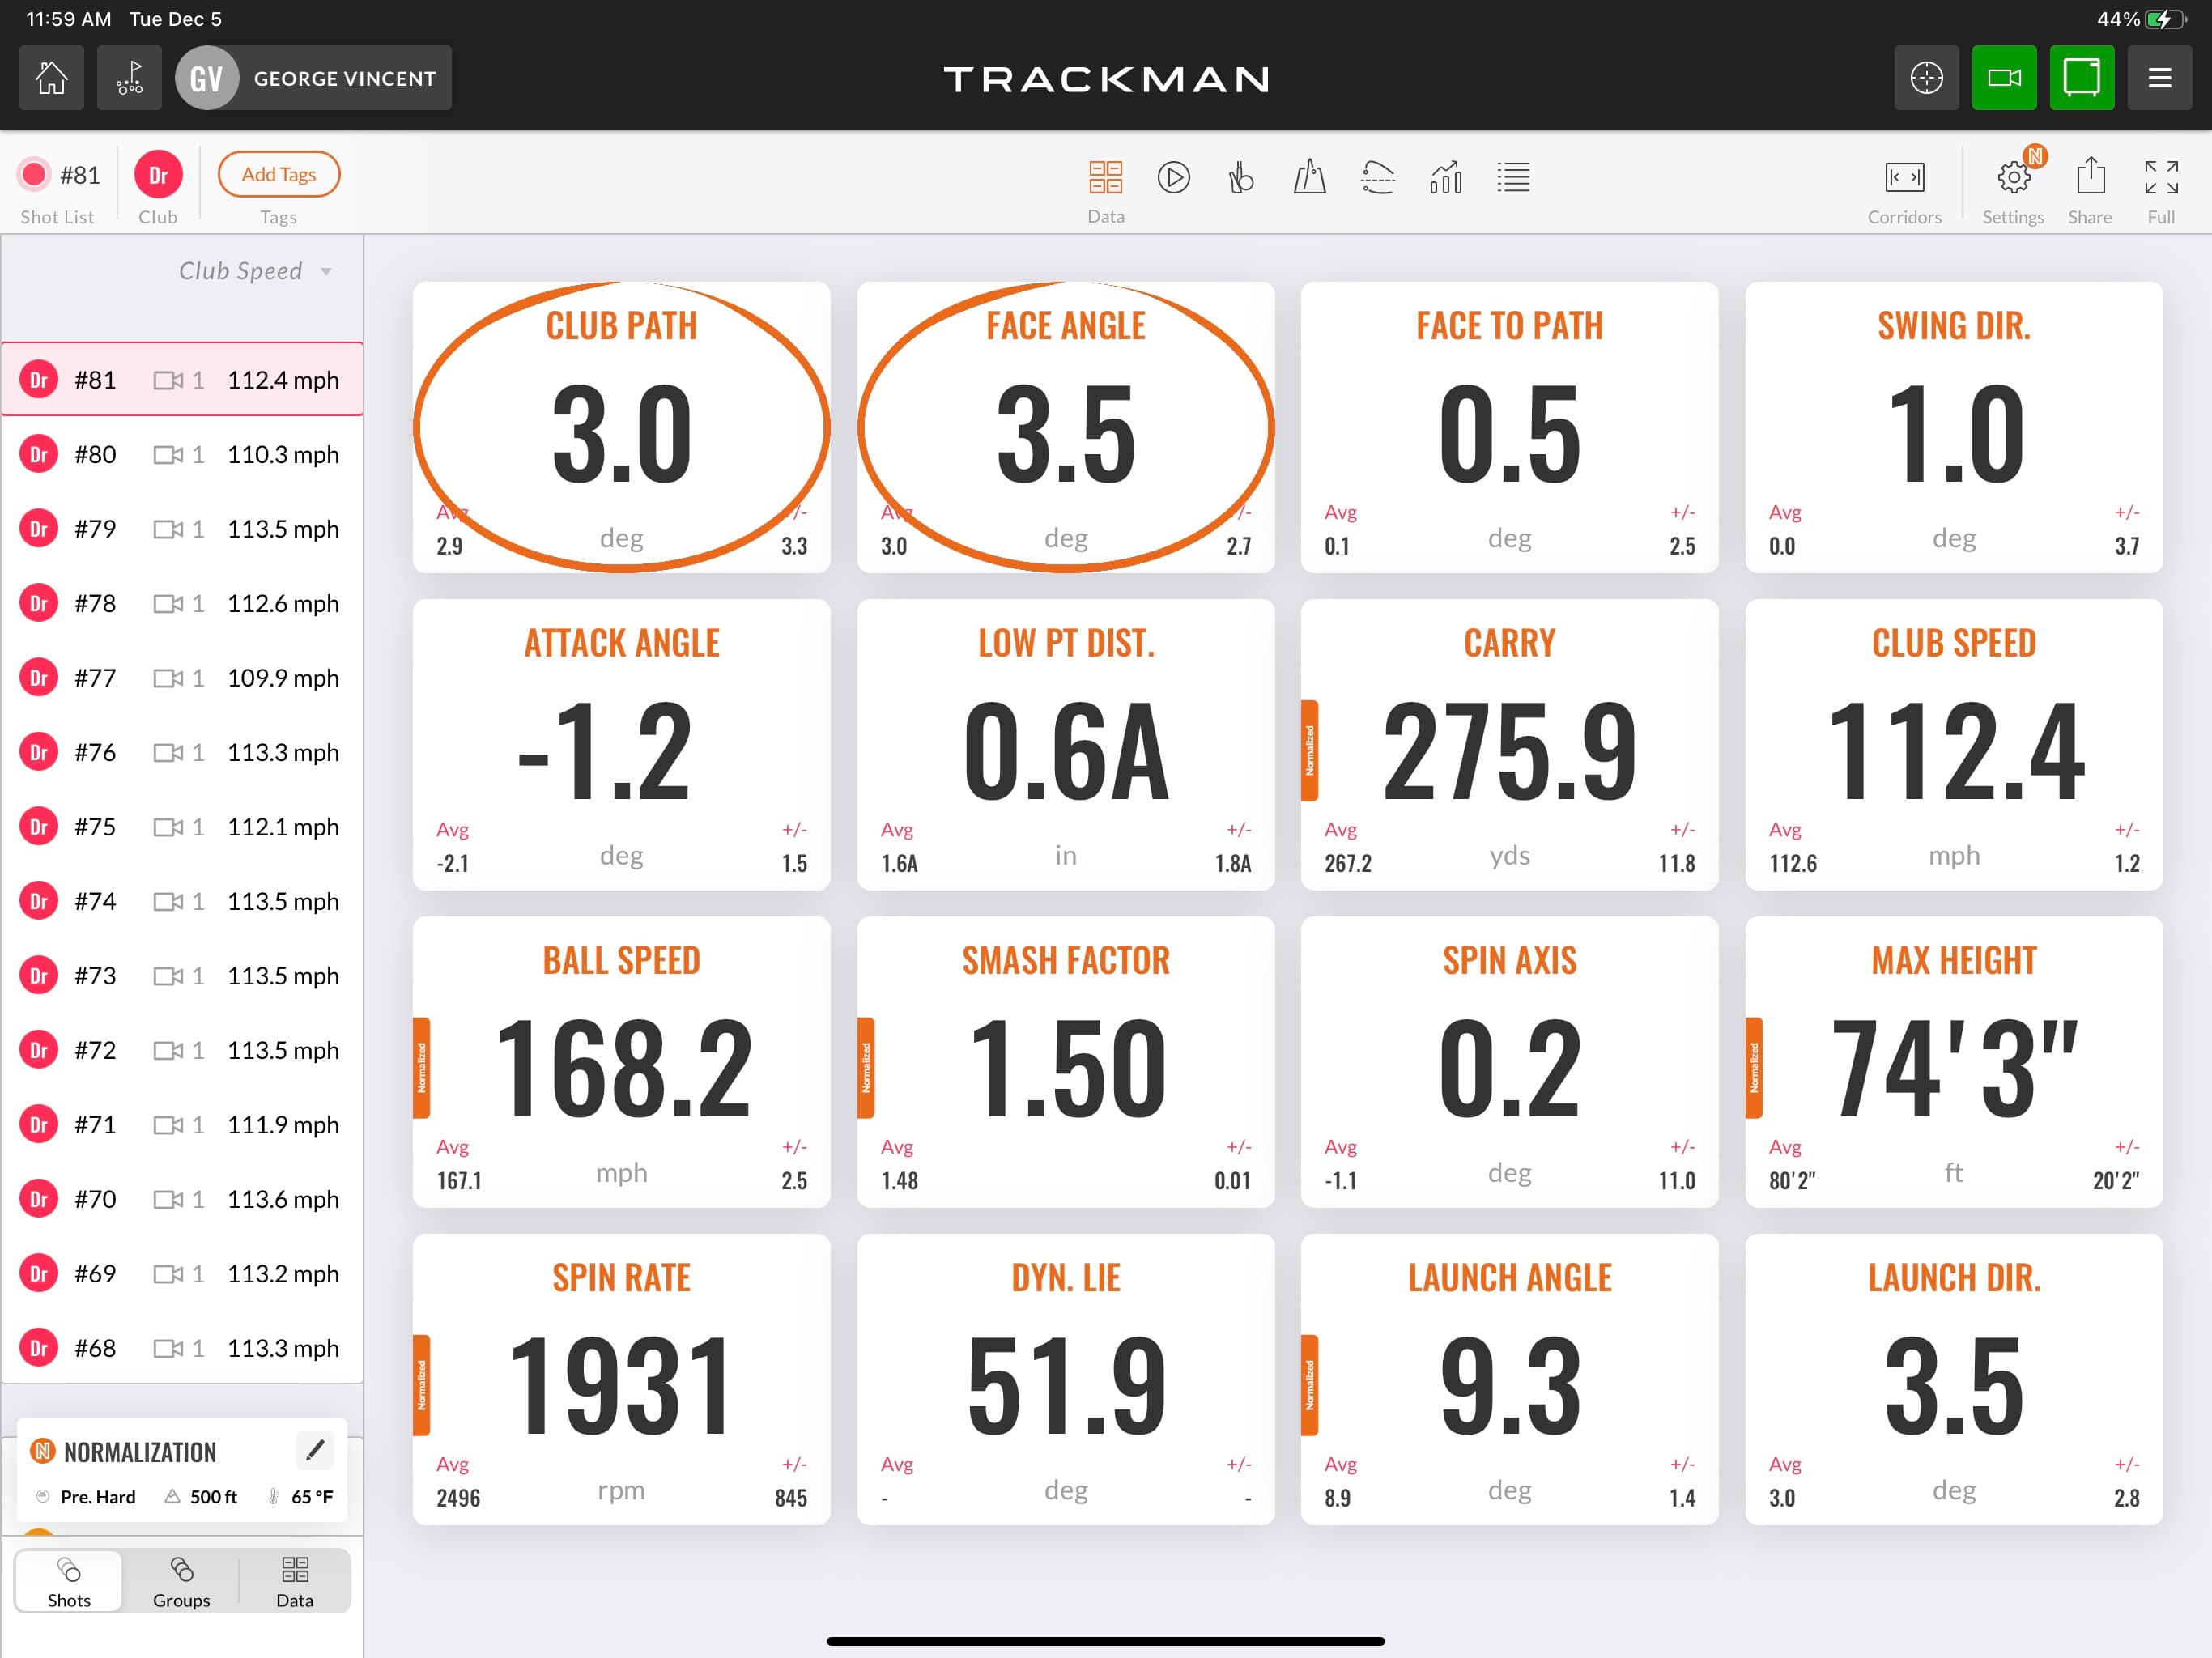Open the course/flag icon button
The width and height of the screenshot is (2212, 1658).
[129, 78]
